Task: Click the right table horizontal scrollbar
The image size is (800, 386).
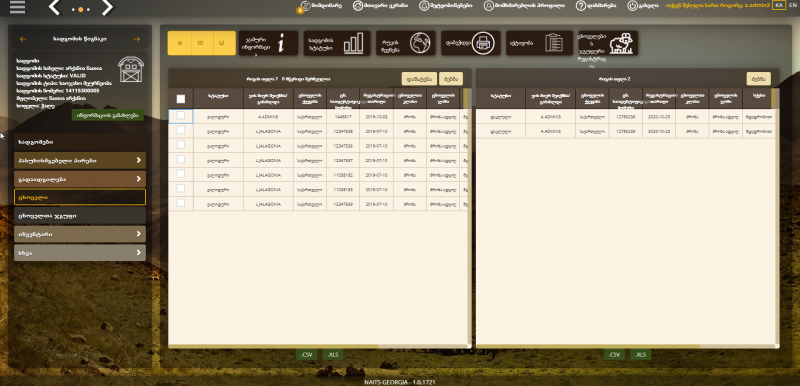Action: [x=588, y=347]
